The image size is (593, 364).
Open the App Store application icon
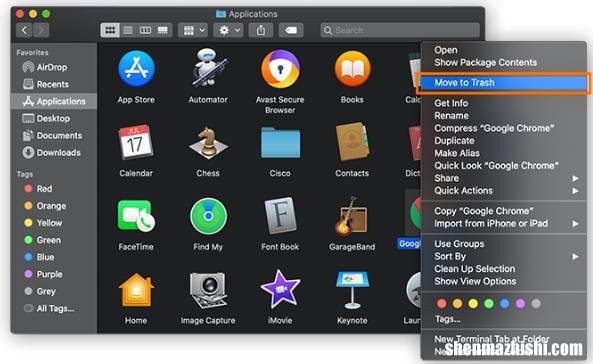click(x=136, y=69)
